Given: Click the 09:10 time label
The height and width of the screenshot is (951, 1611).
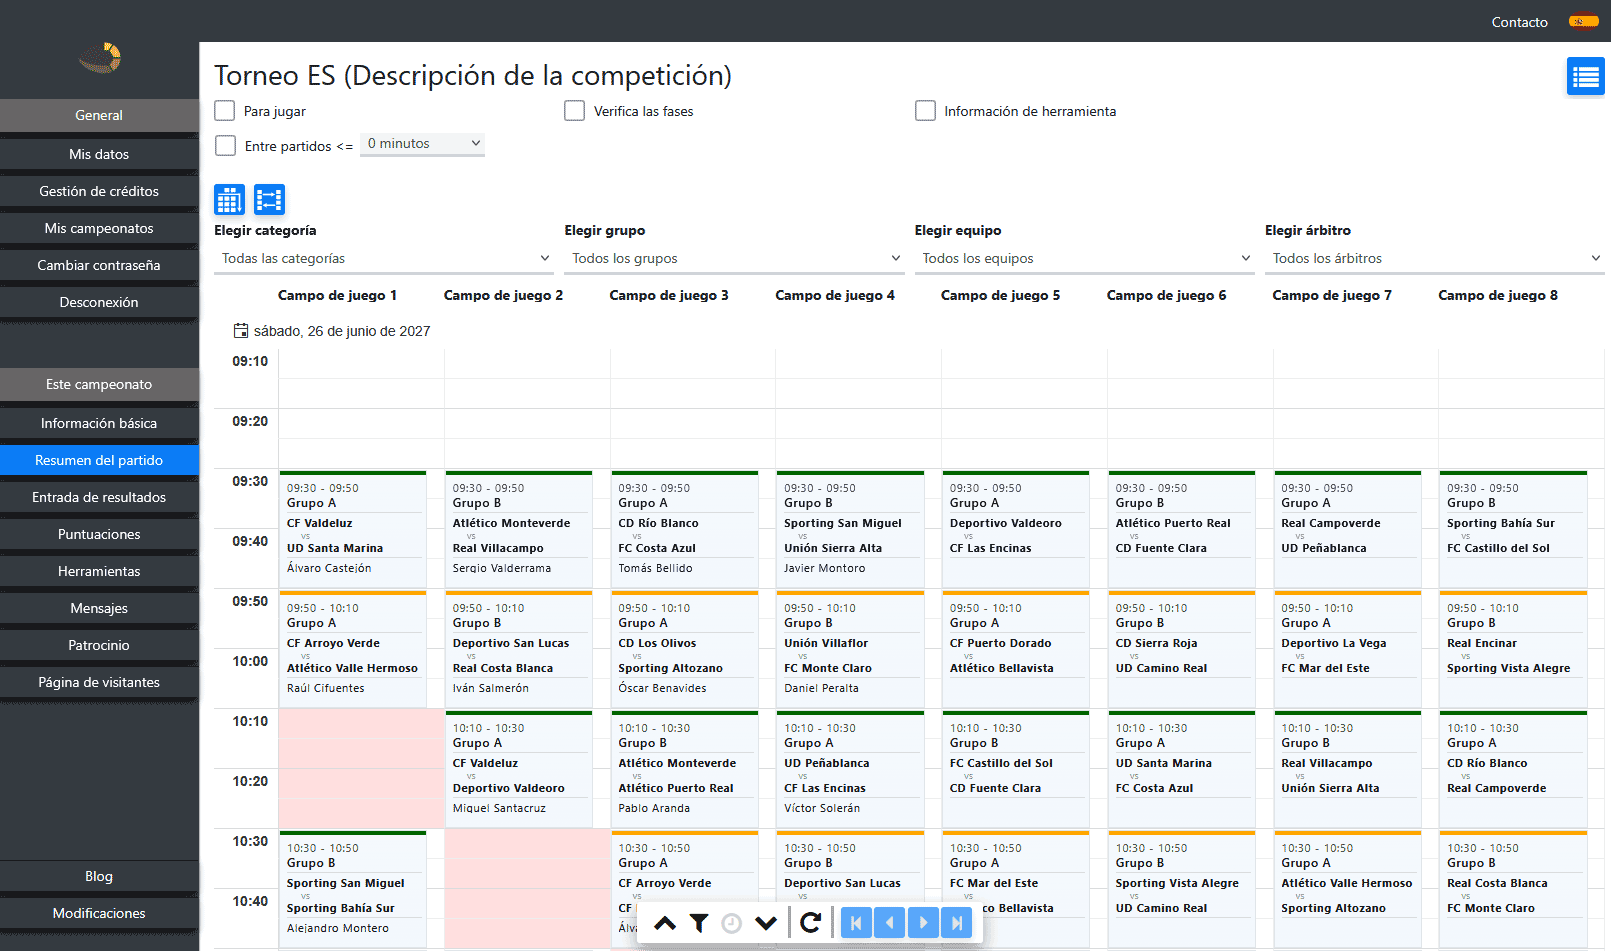Looking at the screenshot, I should coord(250,361).
